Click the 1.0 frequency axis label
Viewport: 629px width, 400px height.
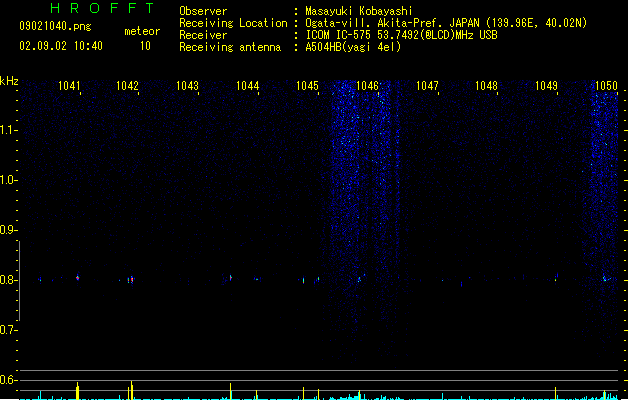8,180
